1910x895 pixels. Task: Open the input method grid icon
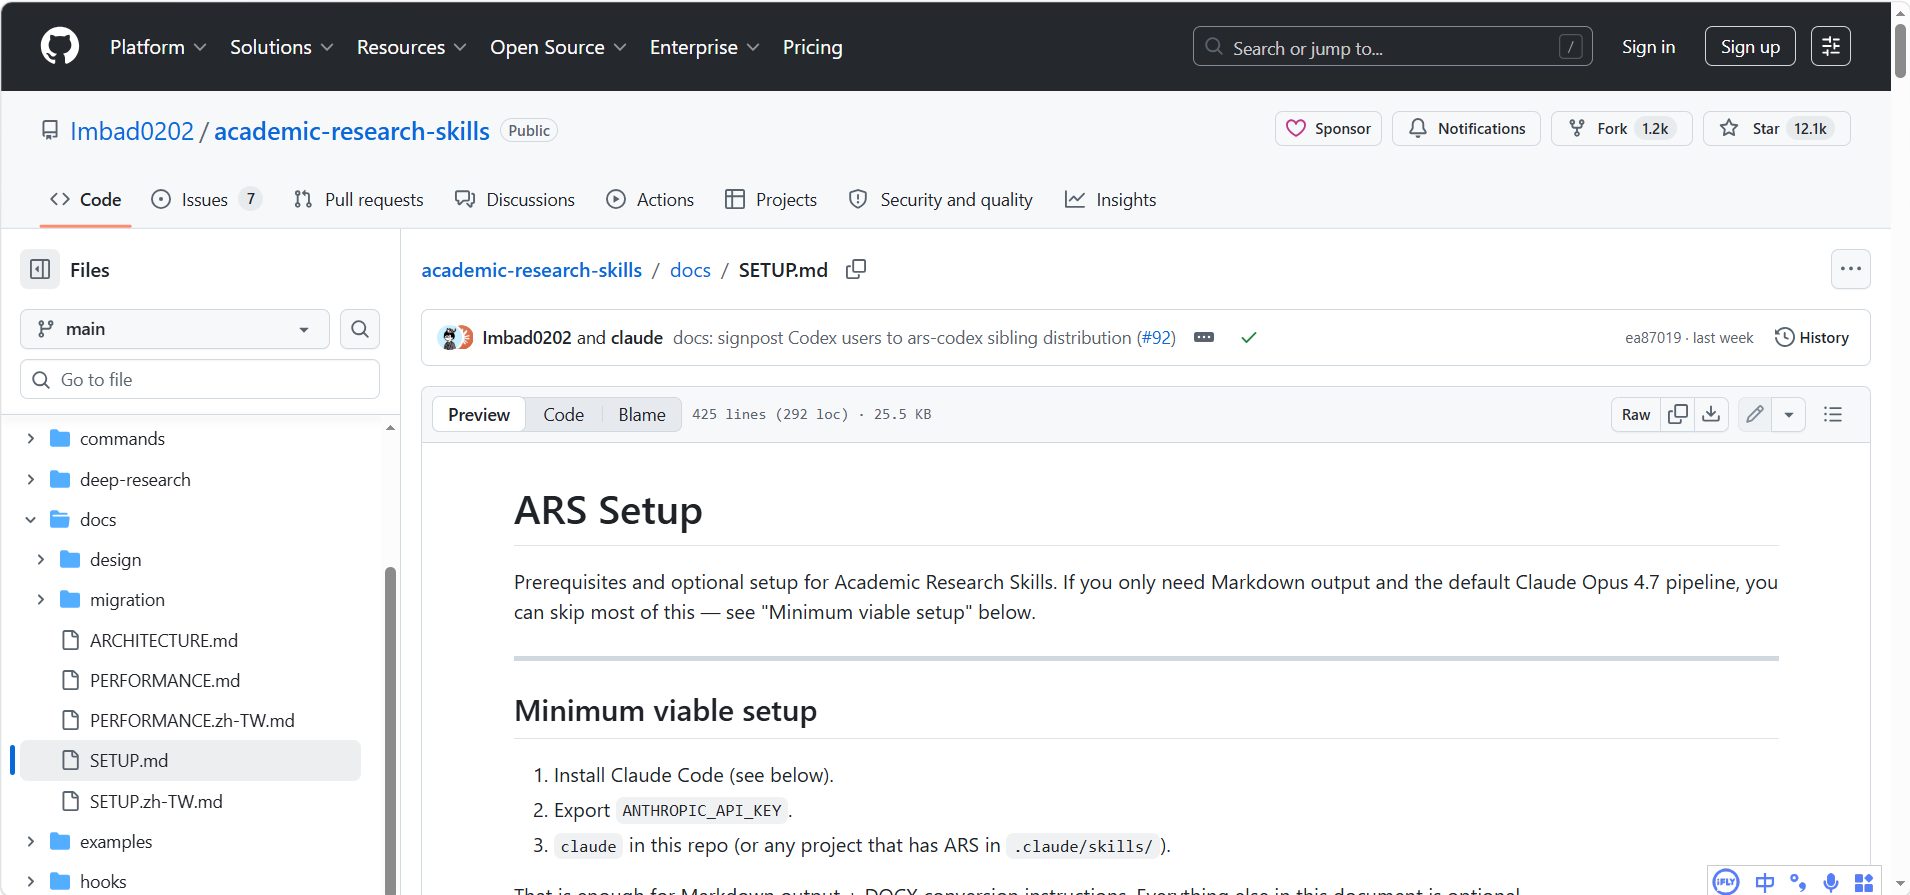(1864, 882)
